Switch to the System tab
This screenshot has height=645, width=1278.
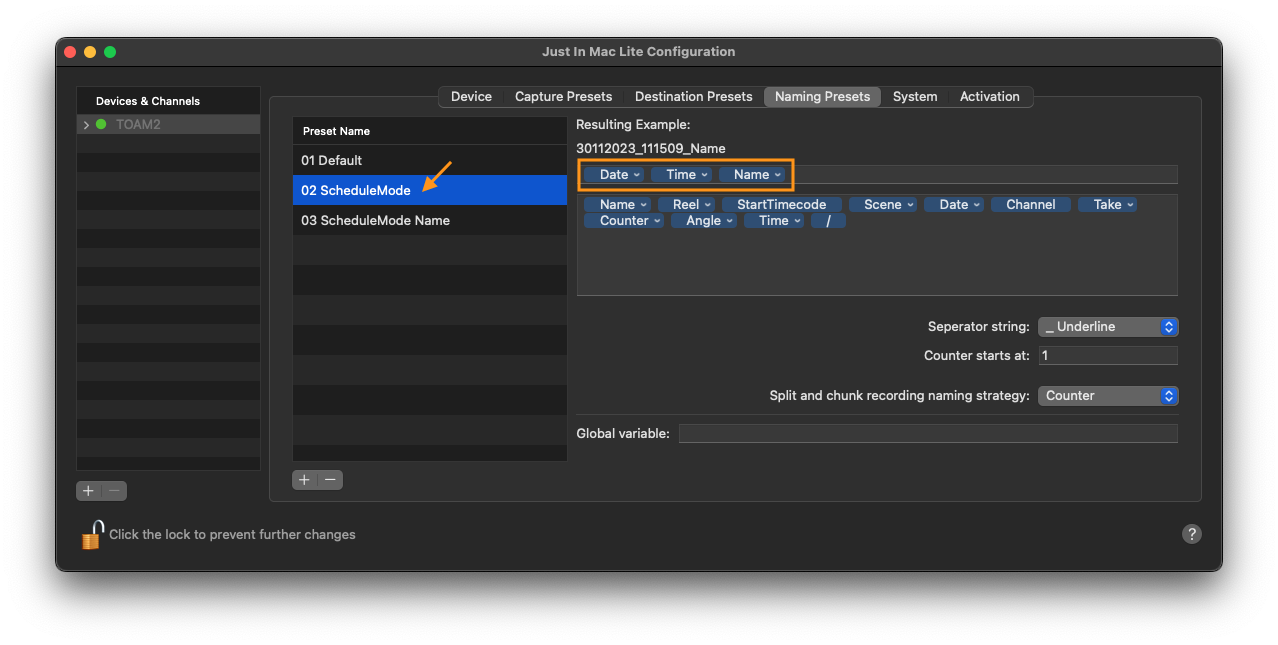pos(915,97)
